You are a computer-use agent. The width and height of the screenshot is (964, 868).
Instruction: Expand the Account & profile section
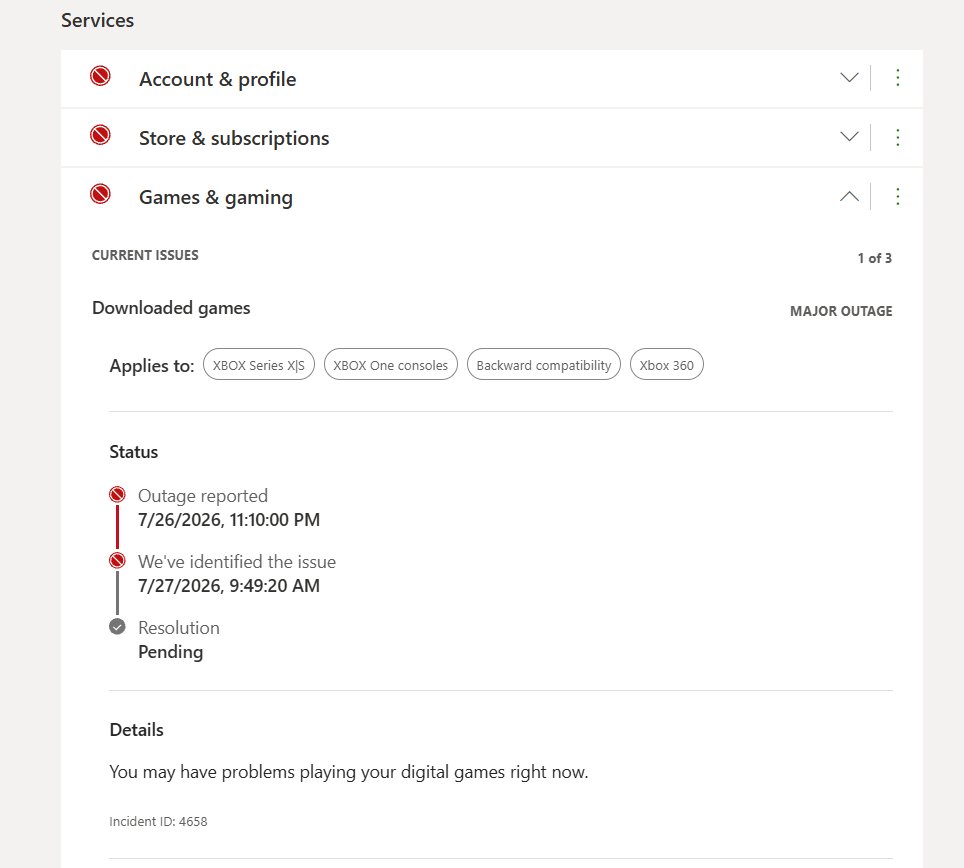click(x=849, y=77)
